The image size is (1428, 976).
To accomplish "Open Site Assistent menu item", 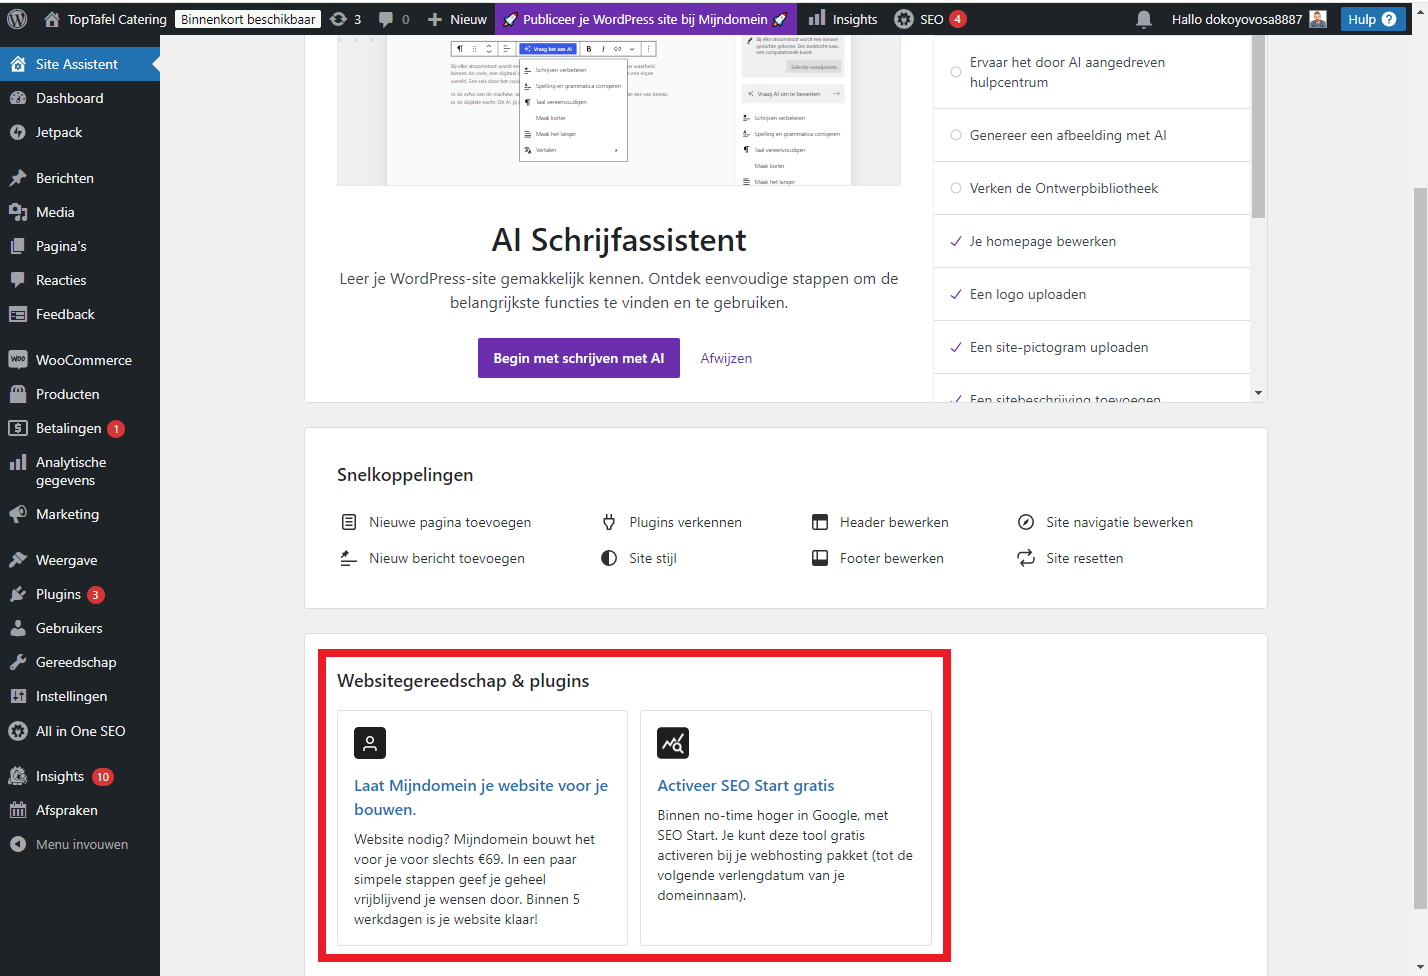I will click(80, 64).
